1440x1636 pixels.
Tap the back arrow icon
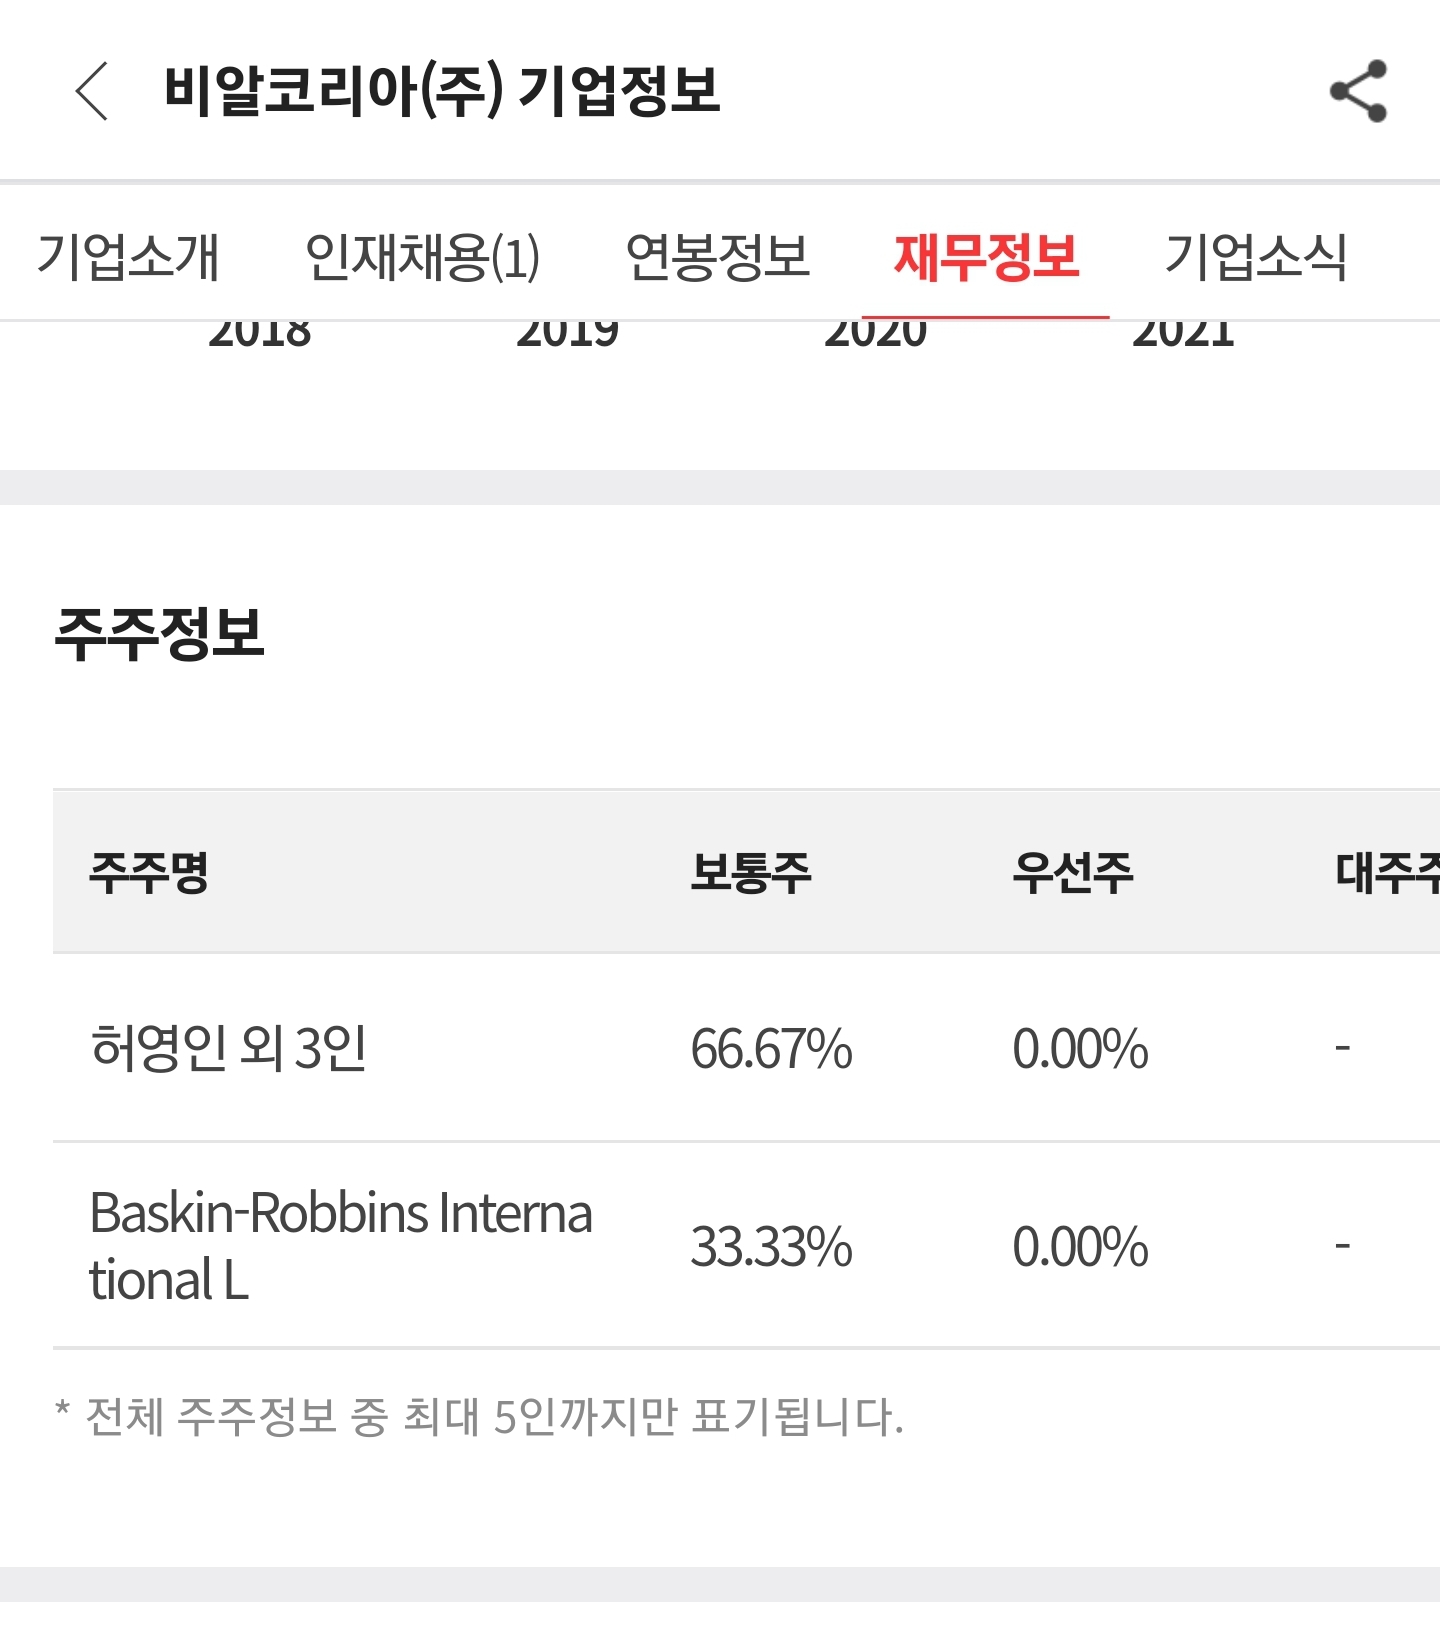[91, 91]
